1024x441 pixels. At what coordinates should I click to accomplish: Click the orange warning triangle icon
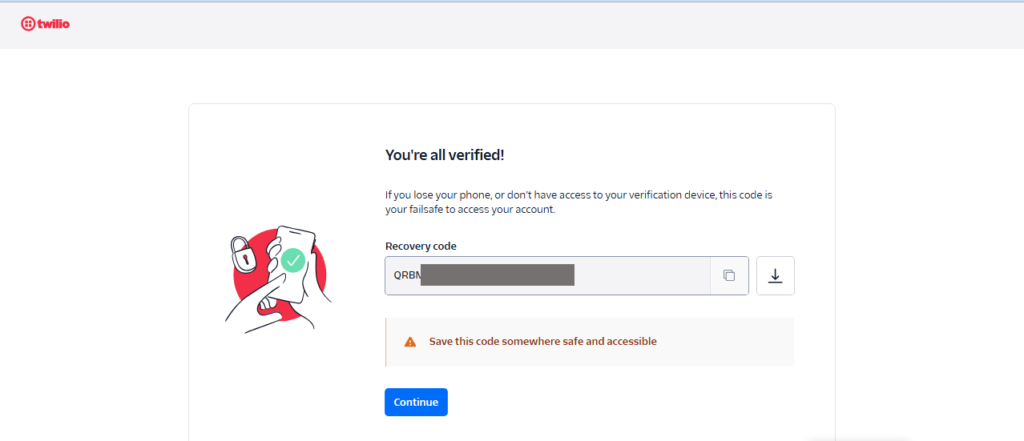pyautogui.click(x=410, y=342)
